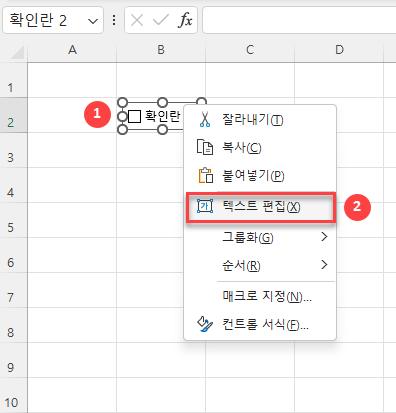The width and height of the screenshot is (396, 413).
Task: Click cell A1
Action: click(x=72, y=80)
